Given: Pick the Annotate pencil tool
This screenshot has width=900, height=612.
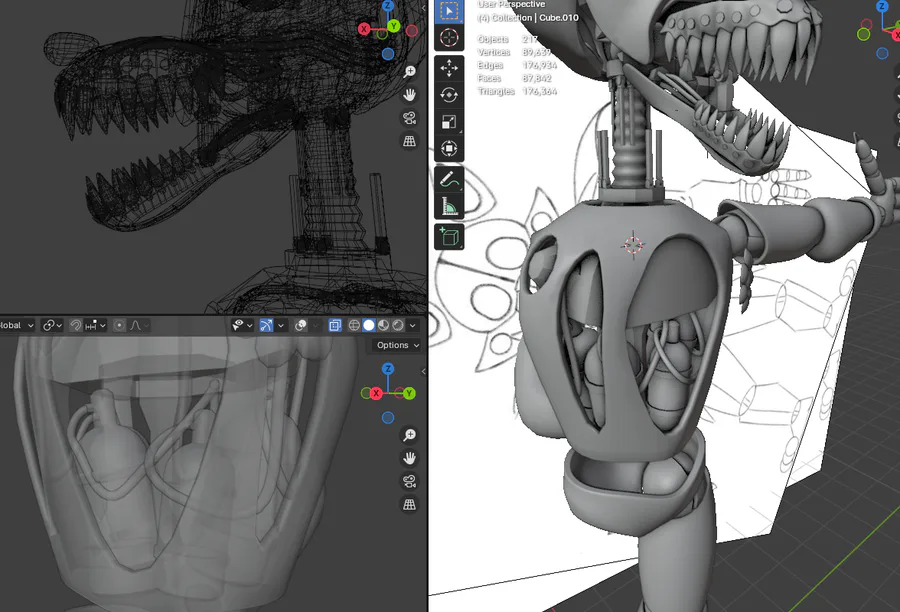Looking at the screenshot, I should [449, 179].
